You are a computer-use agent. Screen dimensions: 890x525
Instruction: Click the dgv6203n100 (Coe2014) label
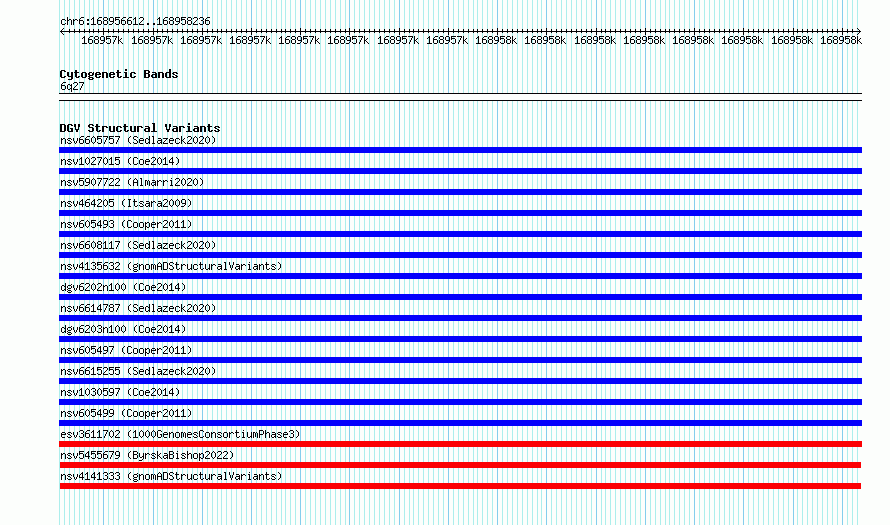tap(123, 329)
